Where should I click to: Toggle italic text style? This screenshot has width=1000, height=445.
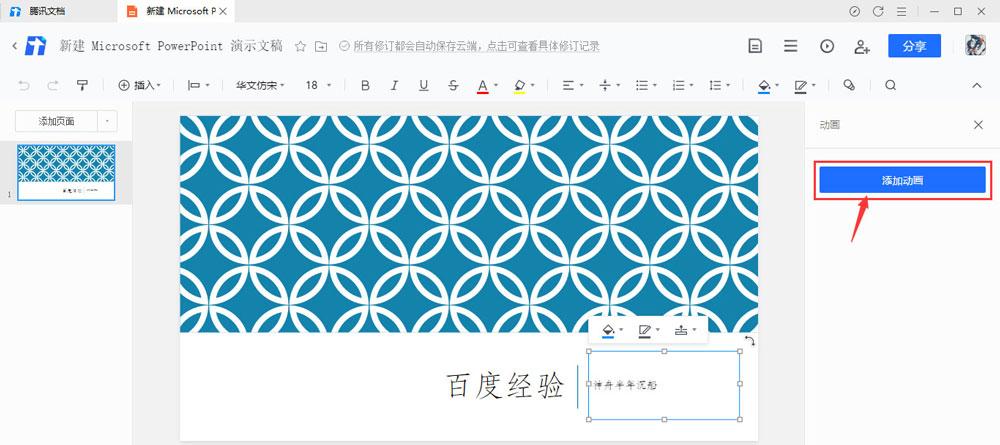point(394,86)
